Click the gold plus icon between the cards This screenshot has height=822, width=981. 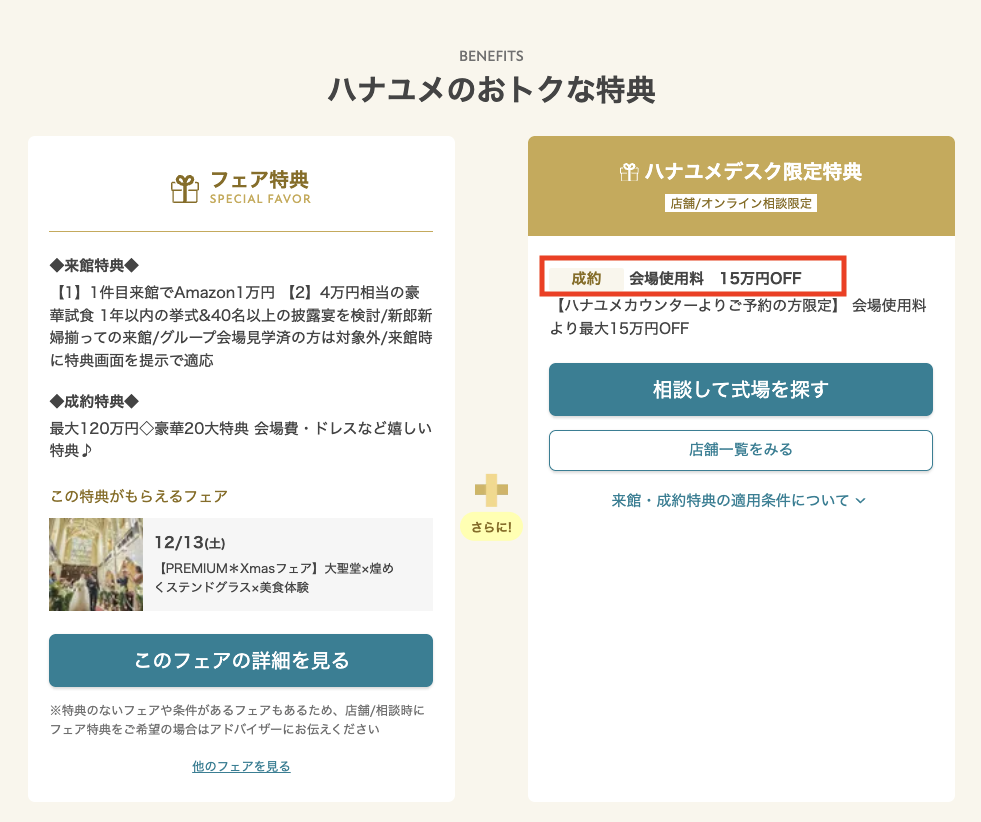click(491, 489)
